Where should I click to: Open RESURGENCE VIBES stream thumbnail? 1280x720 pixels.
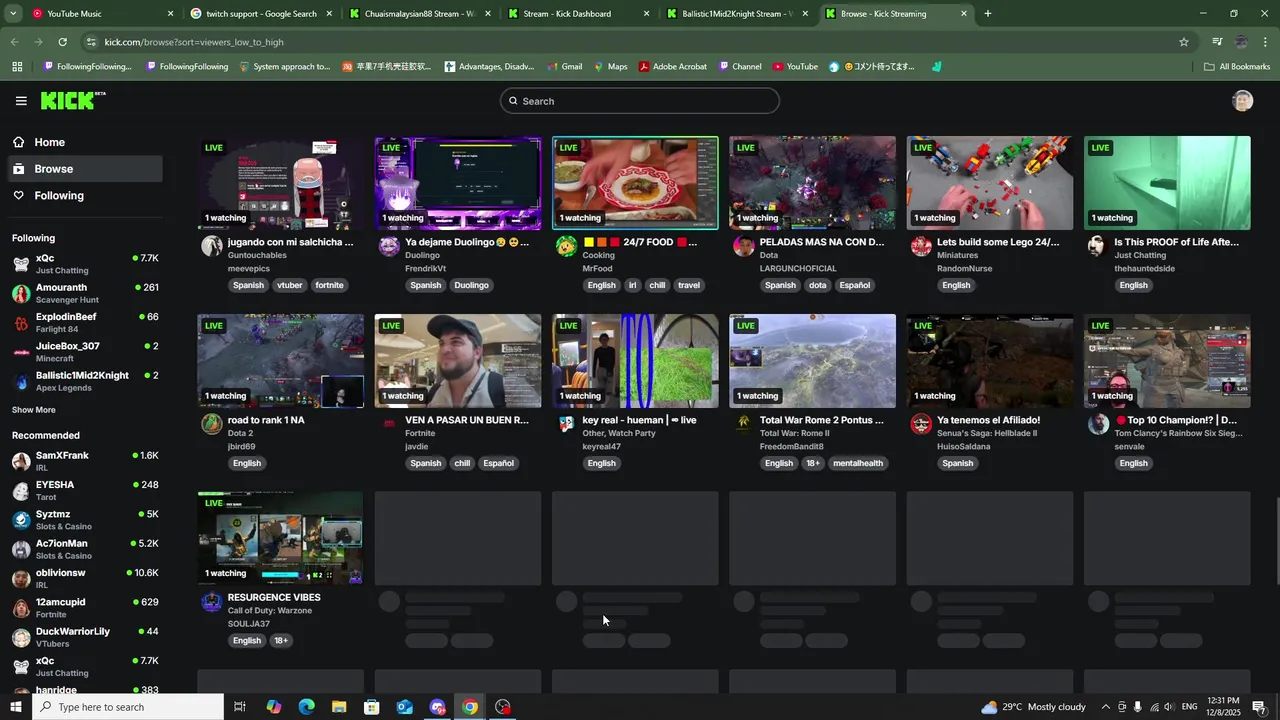click(x=280, y=538)
